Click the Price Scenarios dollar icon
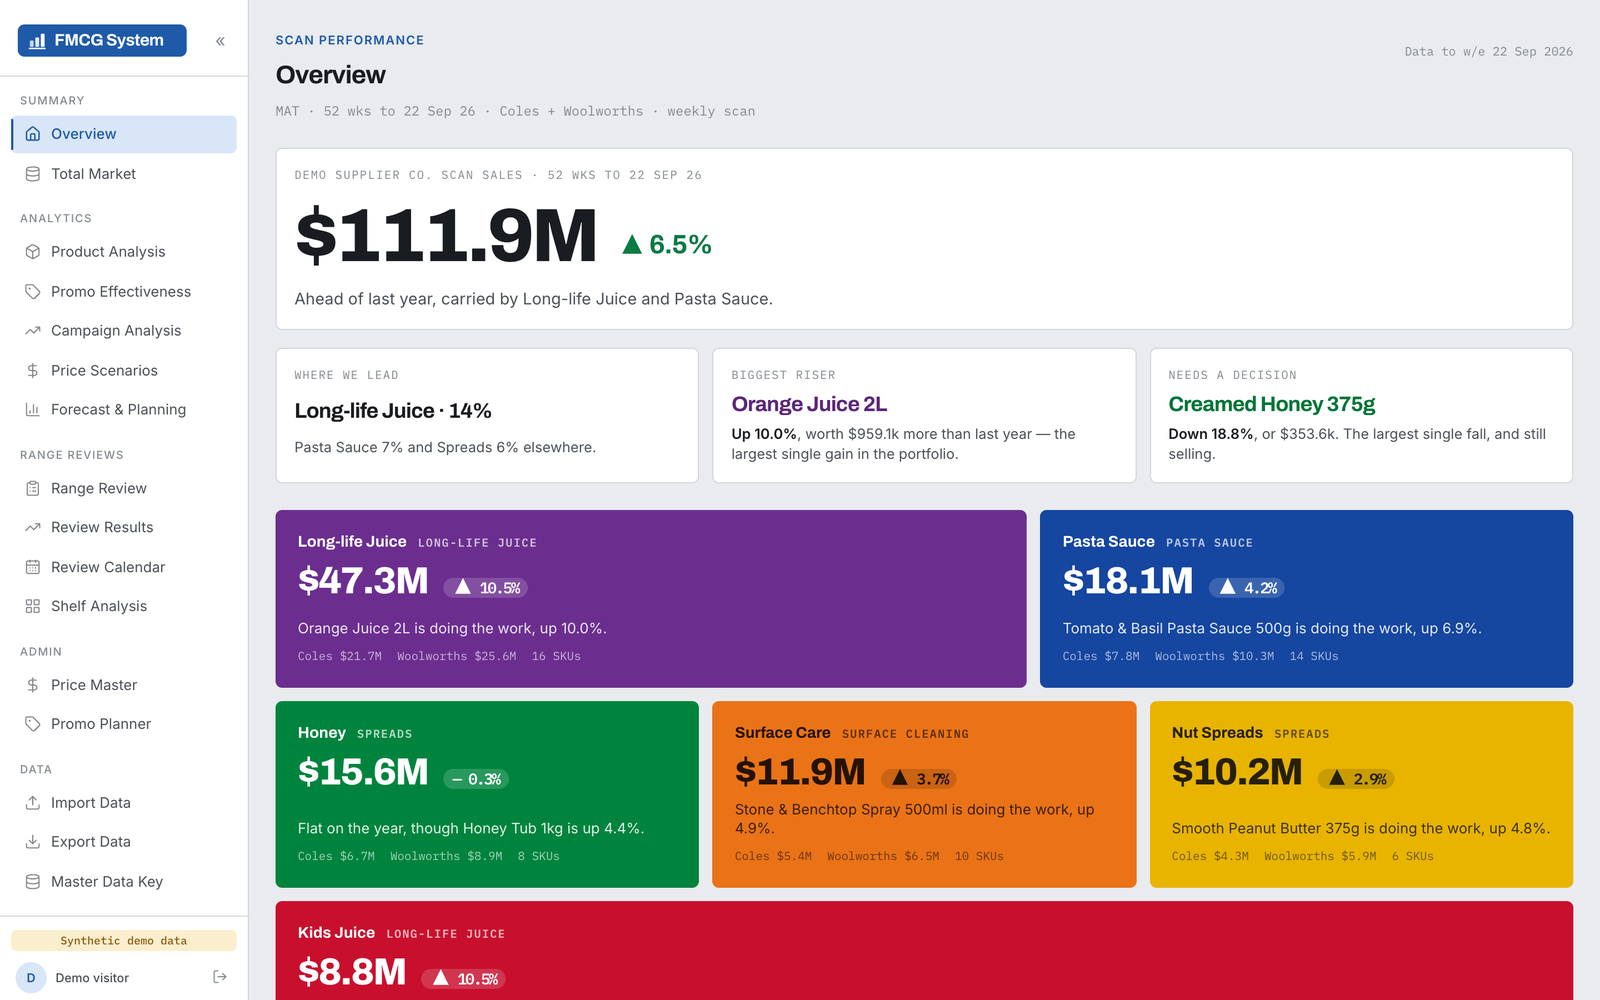 pos(33,371)
